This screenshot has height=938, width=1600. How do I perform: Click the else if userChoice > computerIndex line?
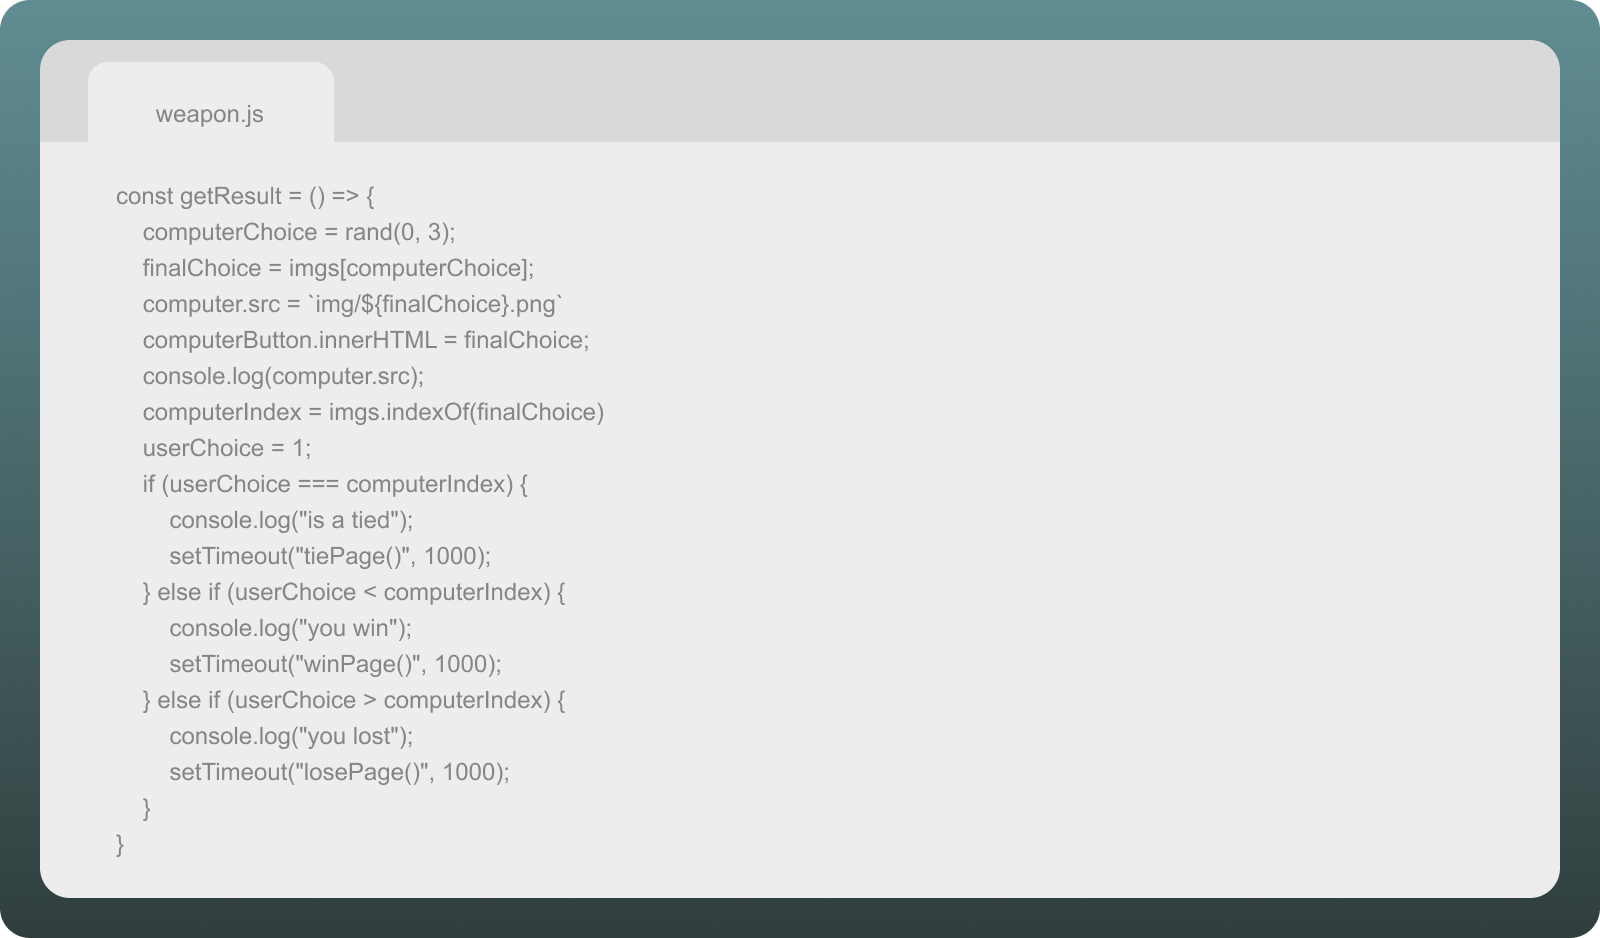pyautogui.click(x=354, y=700)
